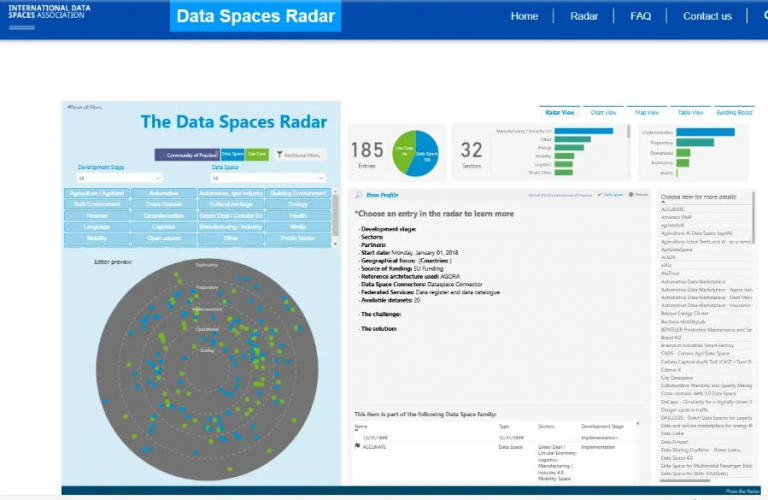Click the Item Profile magnifier icon
Viewport: 768px width, 500px height.
(359, 195)
